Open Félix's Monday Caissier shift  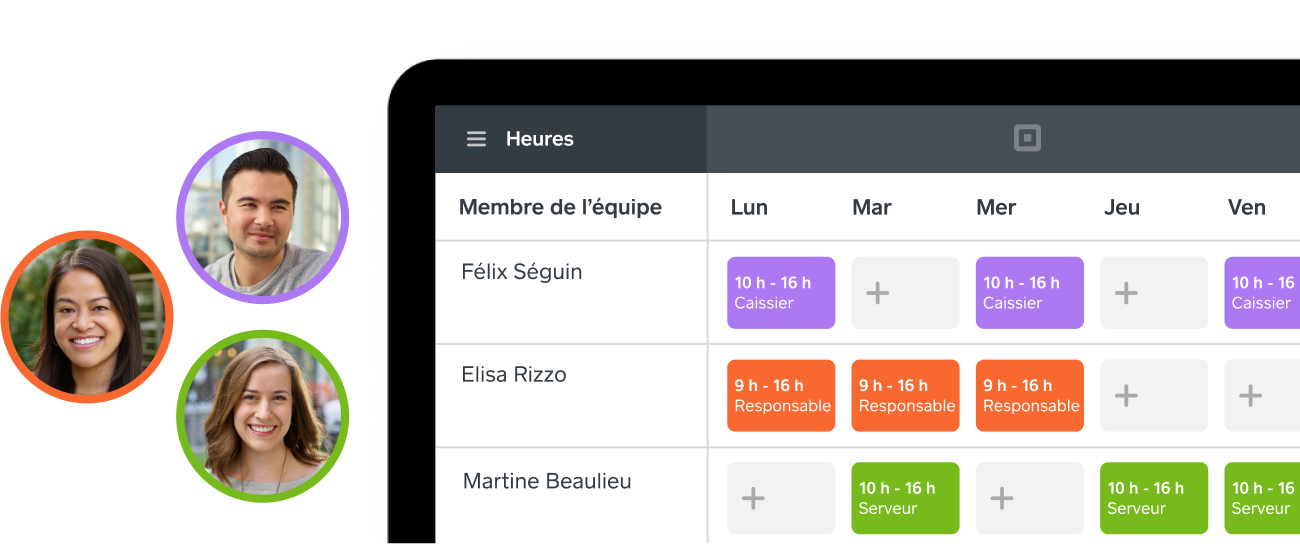coord(781,293)
